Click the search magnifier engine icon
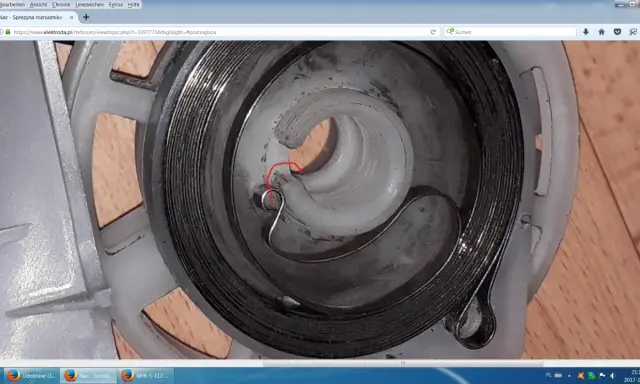Viewport: 640px width, 384px height. tap(450, 31)
